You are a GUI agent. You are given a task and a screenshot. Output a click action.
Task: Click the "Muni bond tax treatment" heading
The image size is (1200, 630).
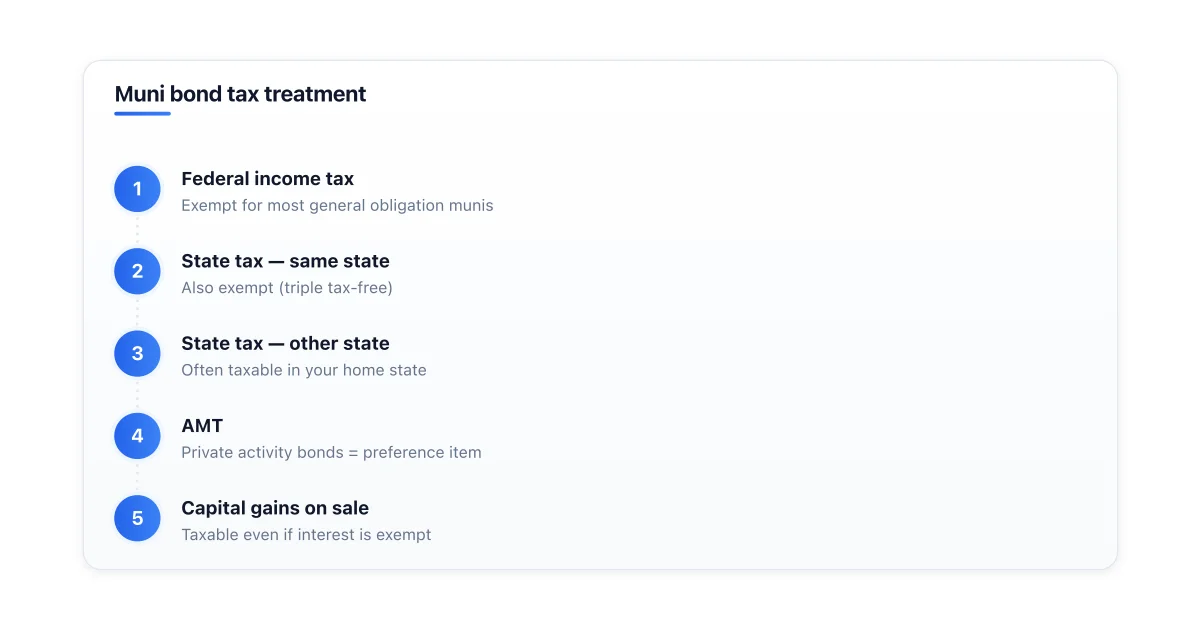(240, 94)
